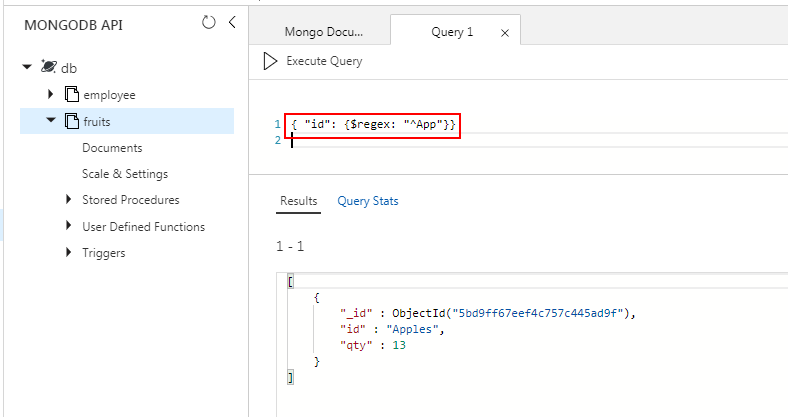The width and height of the screenshot is (788, 417).
Task: Open Scale & Settings for fruits
Action: pos(124,174)
